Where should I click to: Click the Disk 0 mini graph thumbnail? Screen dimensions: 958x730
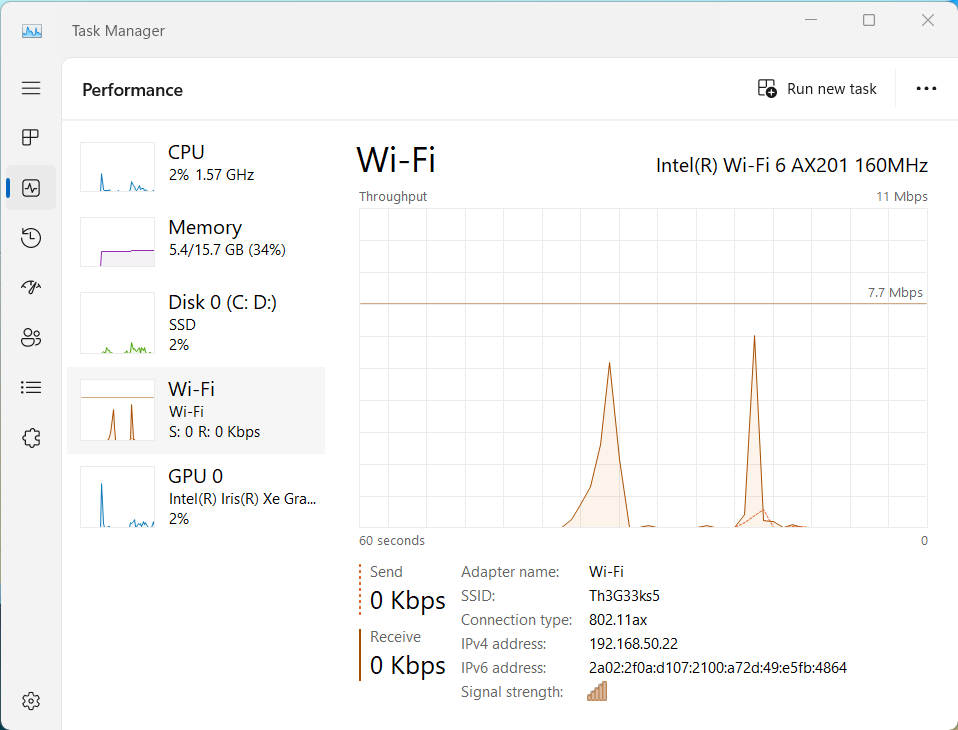pyautogui.click(x=117, y=323)
